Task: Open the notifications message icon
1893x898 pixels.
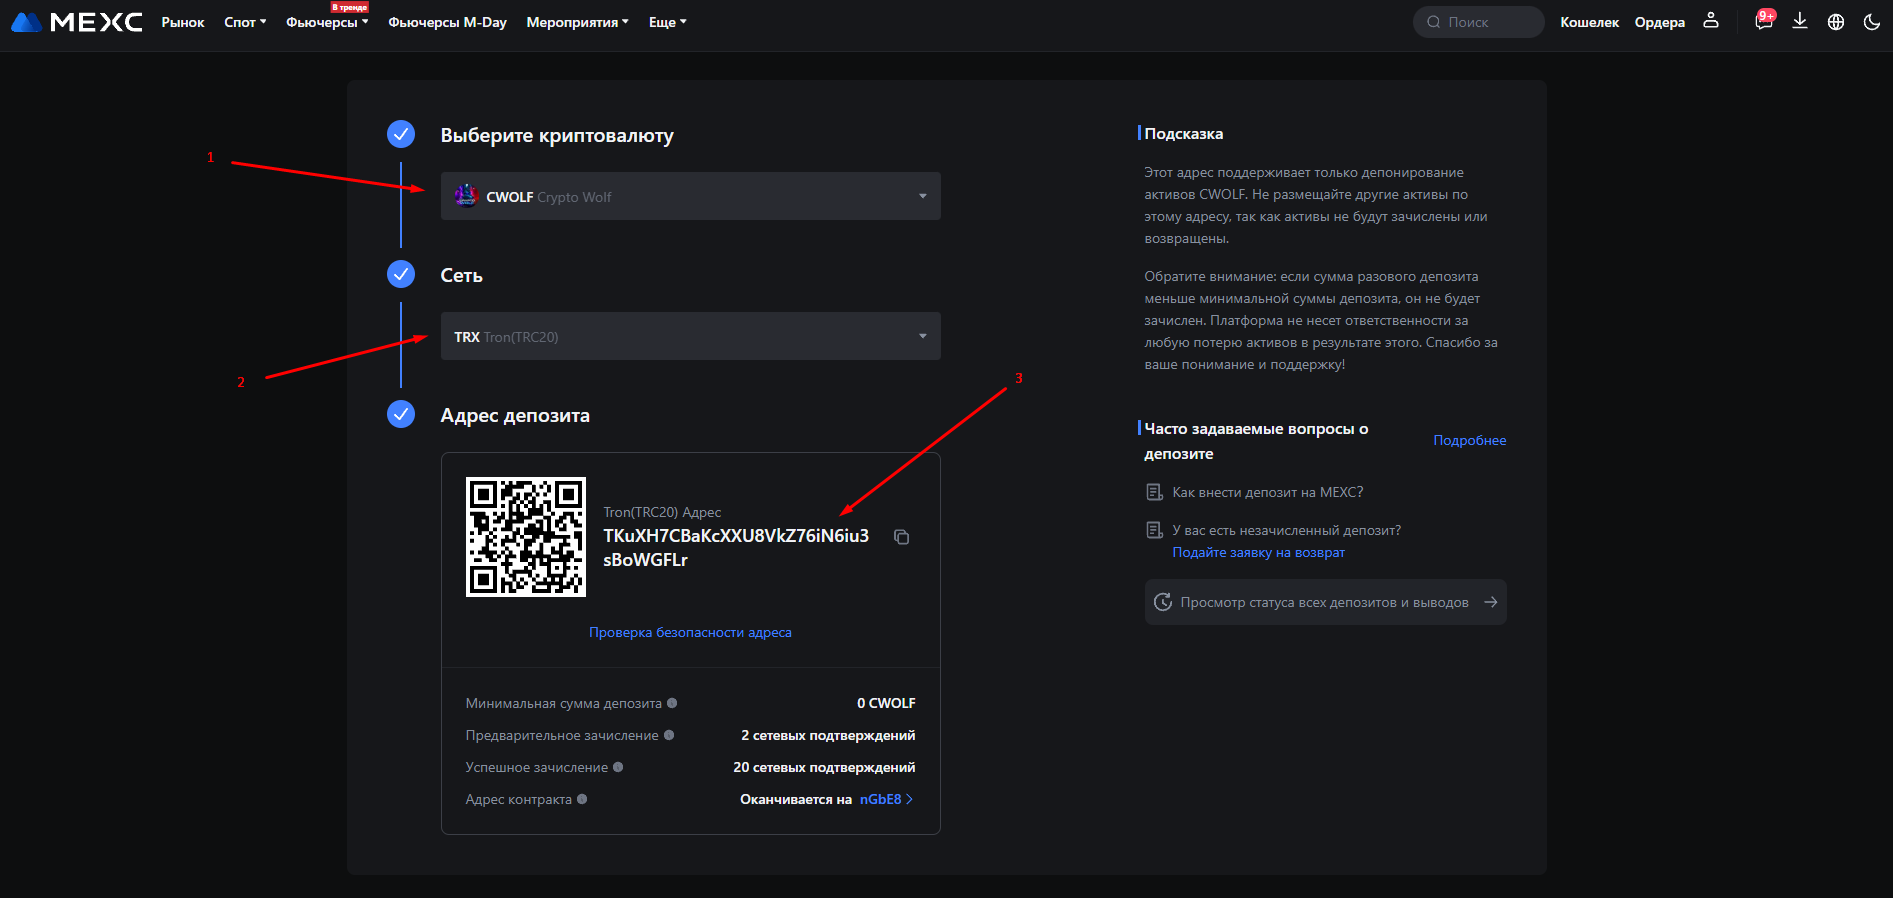Action: [1763, 22]
